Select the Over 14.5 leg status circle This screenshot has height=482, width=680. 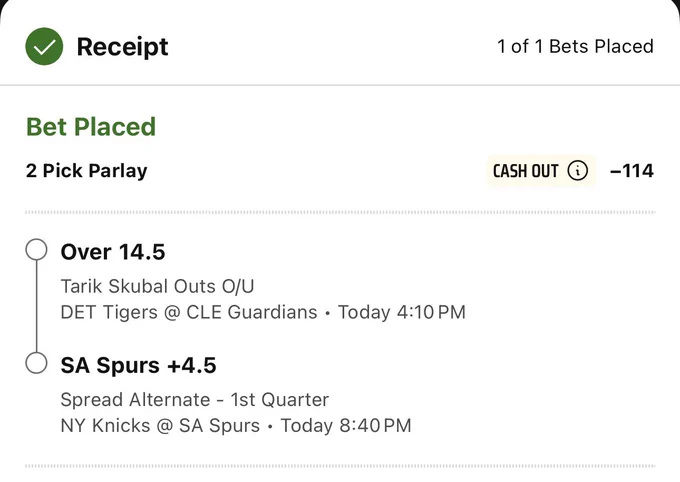(36, 249)
